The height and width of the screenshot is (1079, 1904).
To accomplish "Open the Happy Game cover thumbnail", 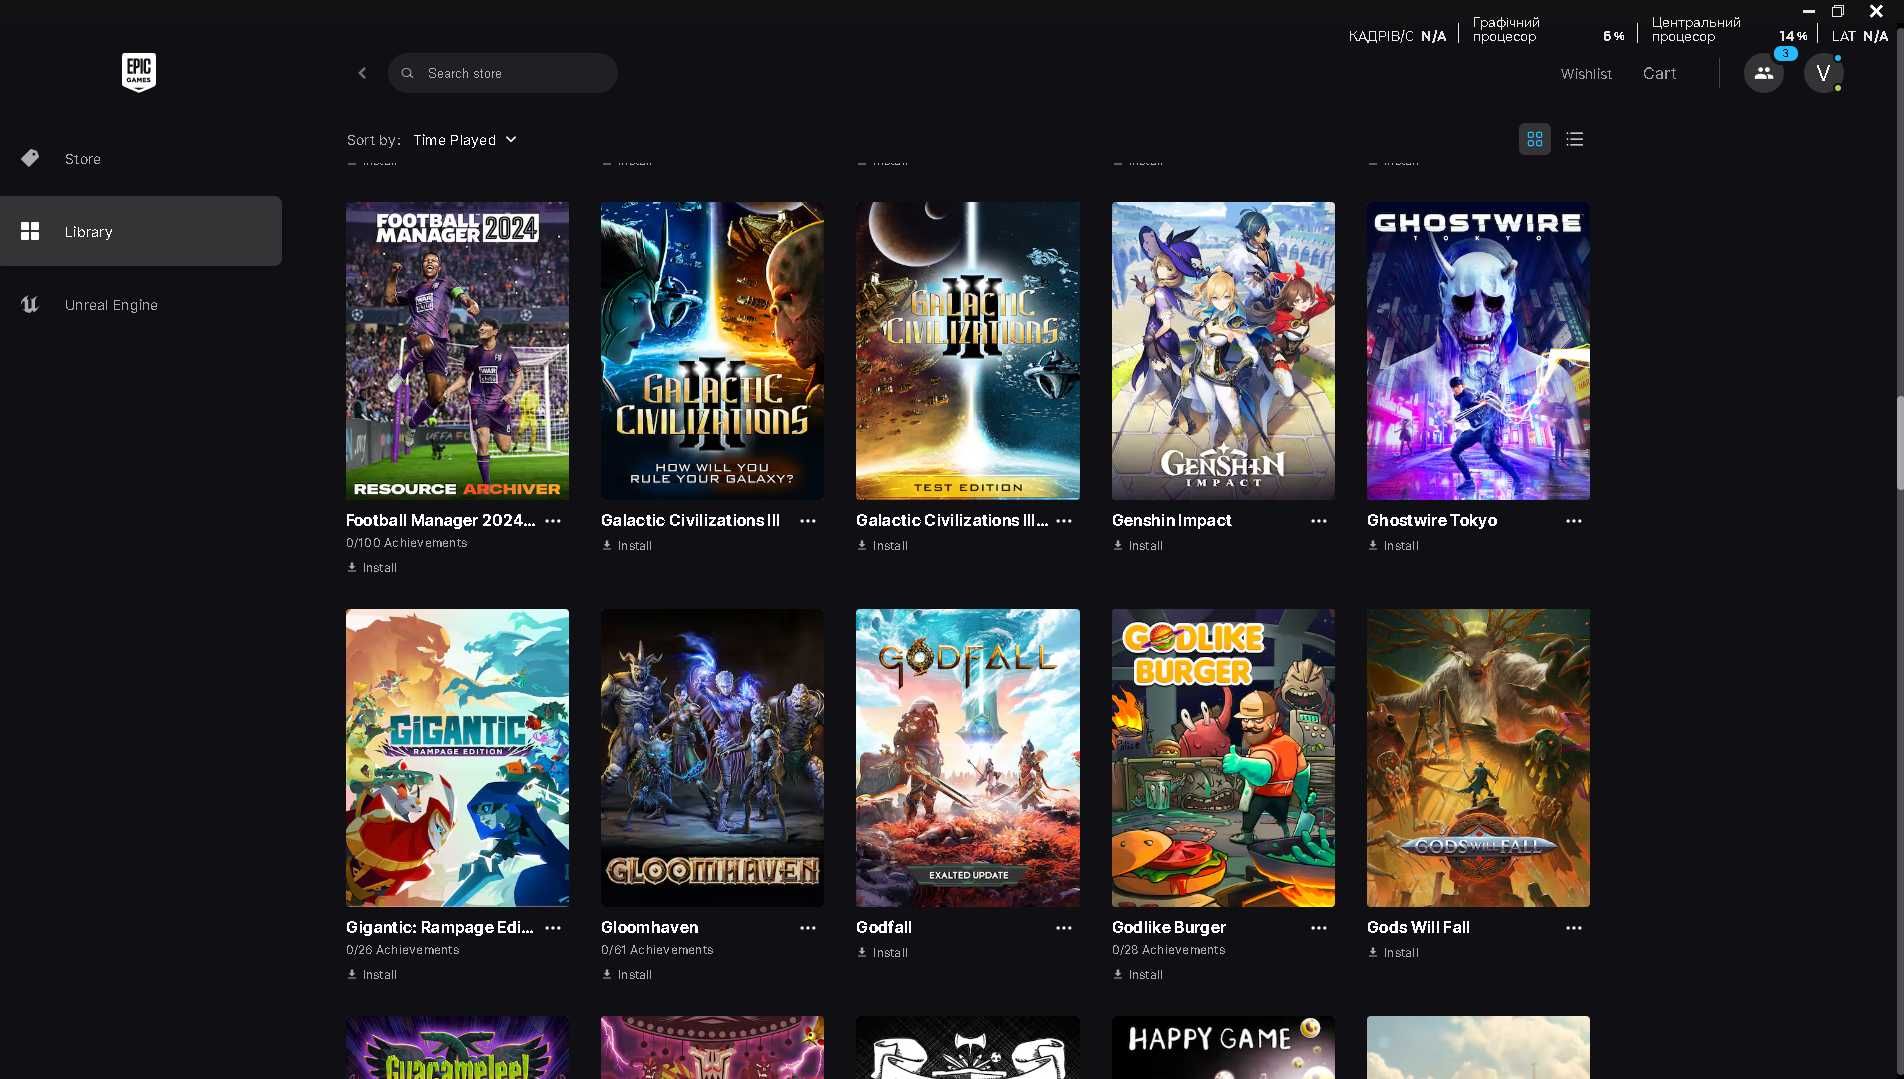I will point(1223,1047).
